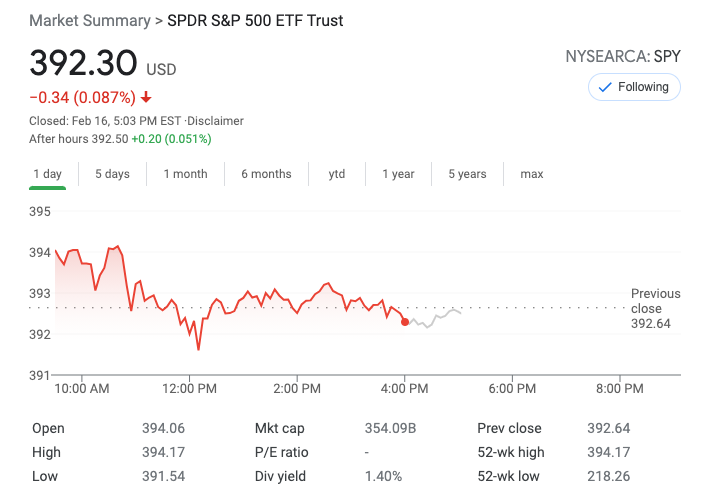Click the SPDR S&P 500 ETF Trust title
Viewport: 723px width, 494px height.
[255, 21]
